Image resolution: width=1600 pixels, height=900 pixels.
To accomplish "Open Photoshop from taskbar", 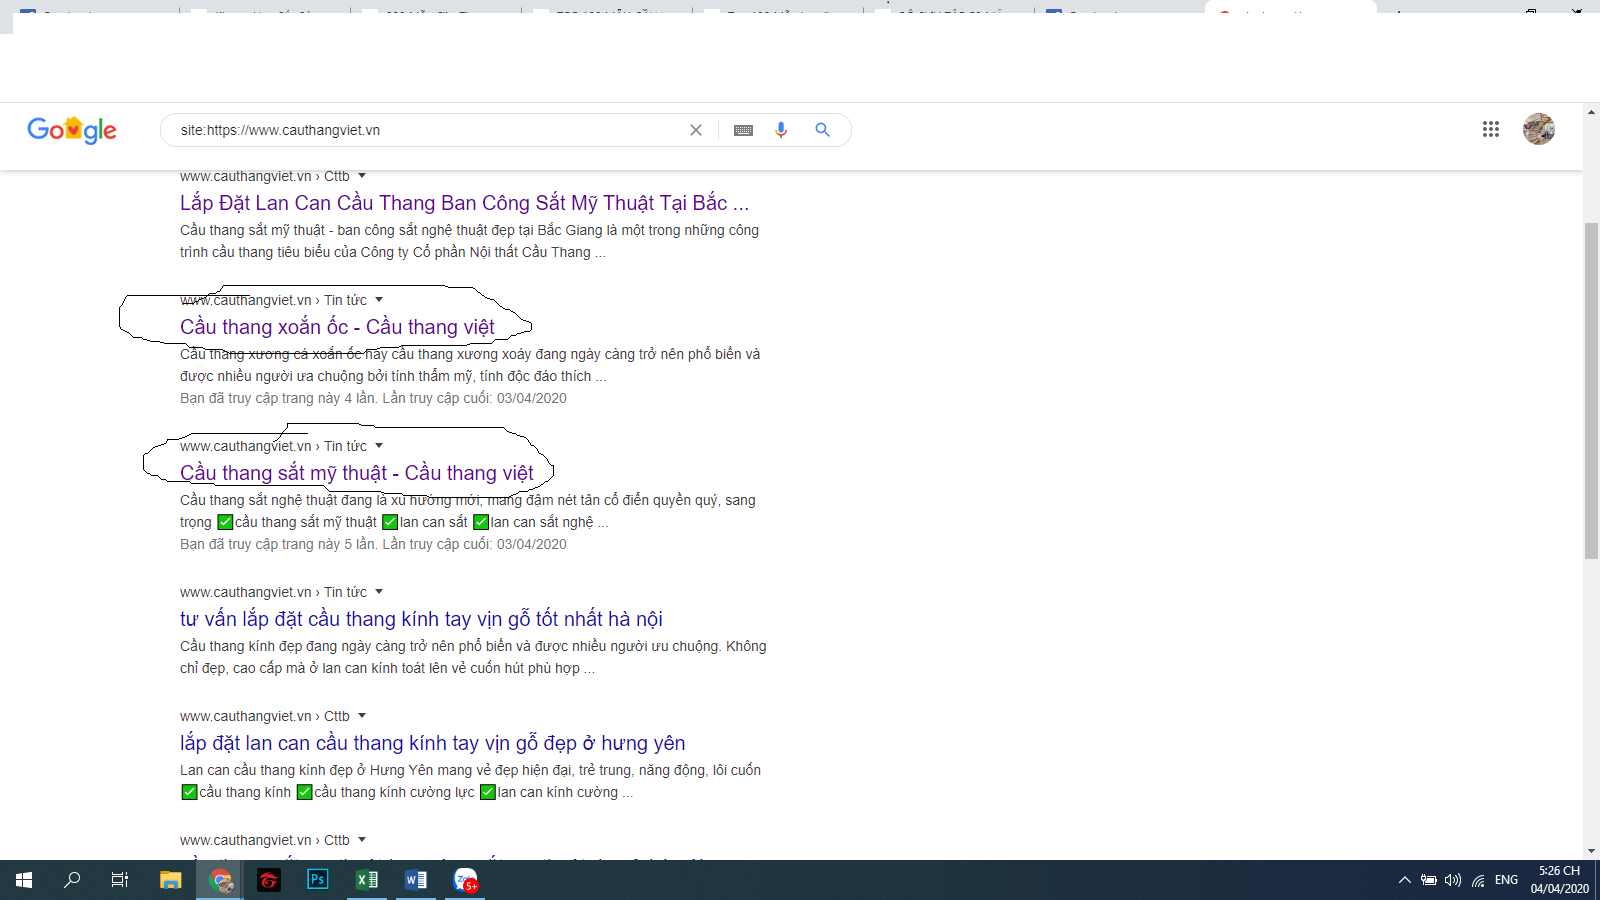I will click(x=318, y=880).
